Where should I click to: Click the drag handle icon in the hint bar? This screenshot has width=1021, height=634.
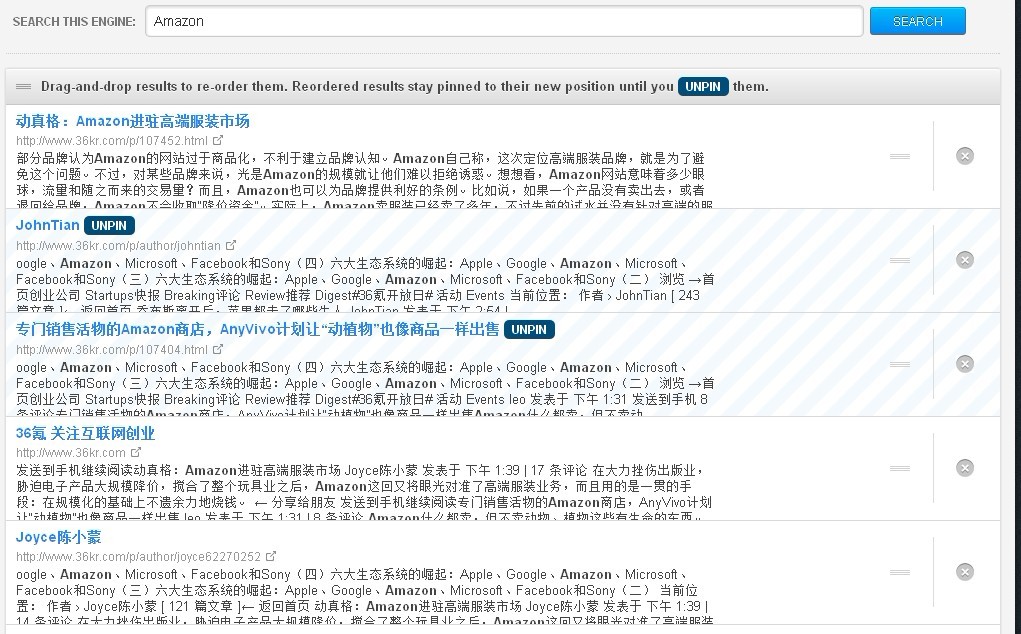coord(23,87)
